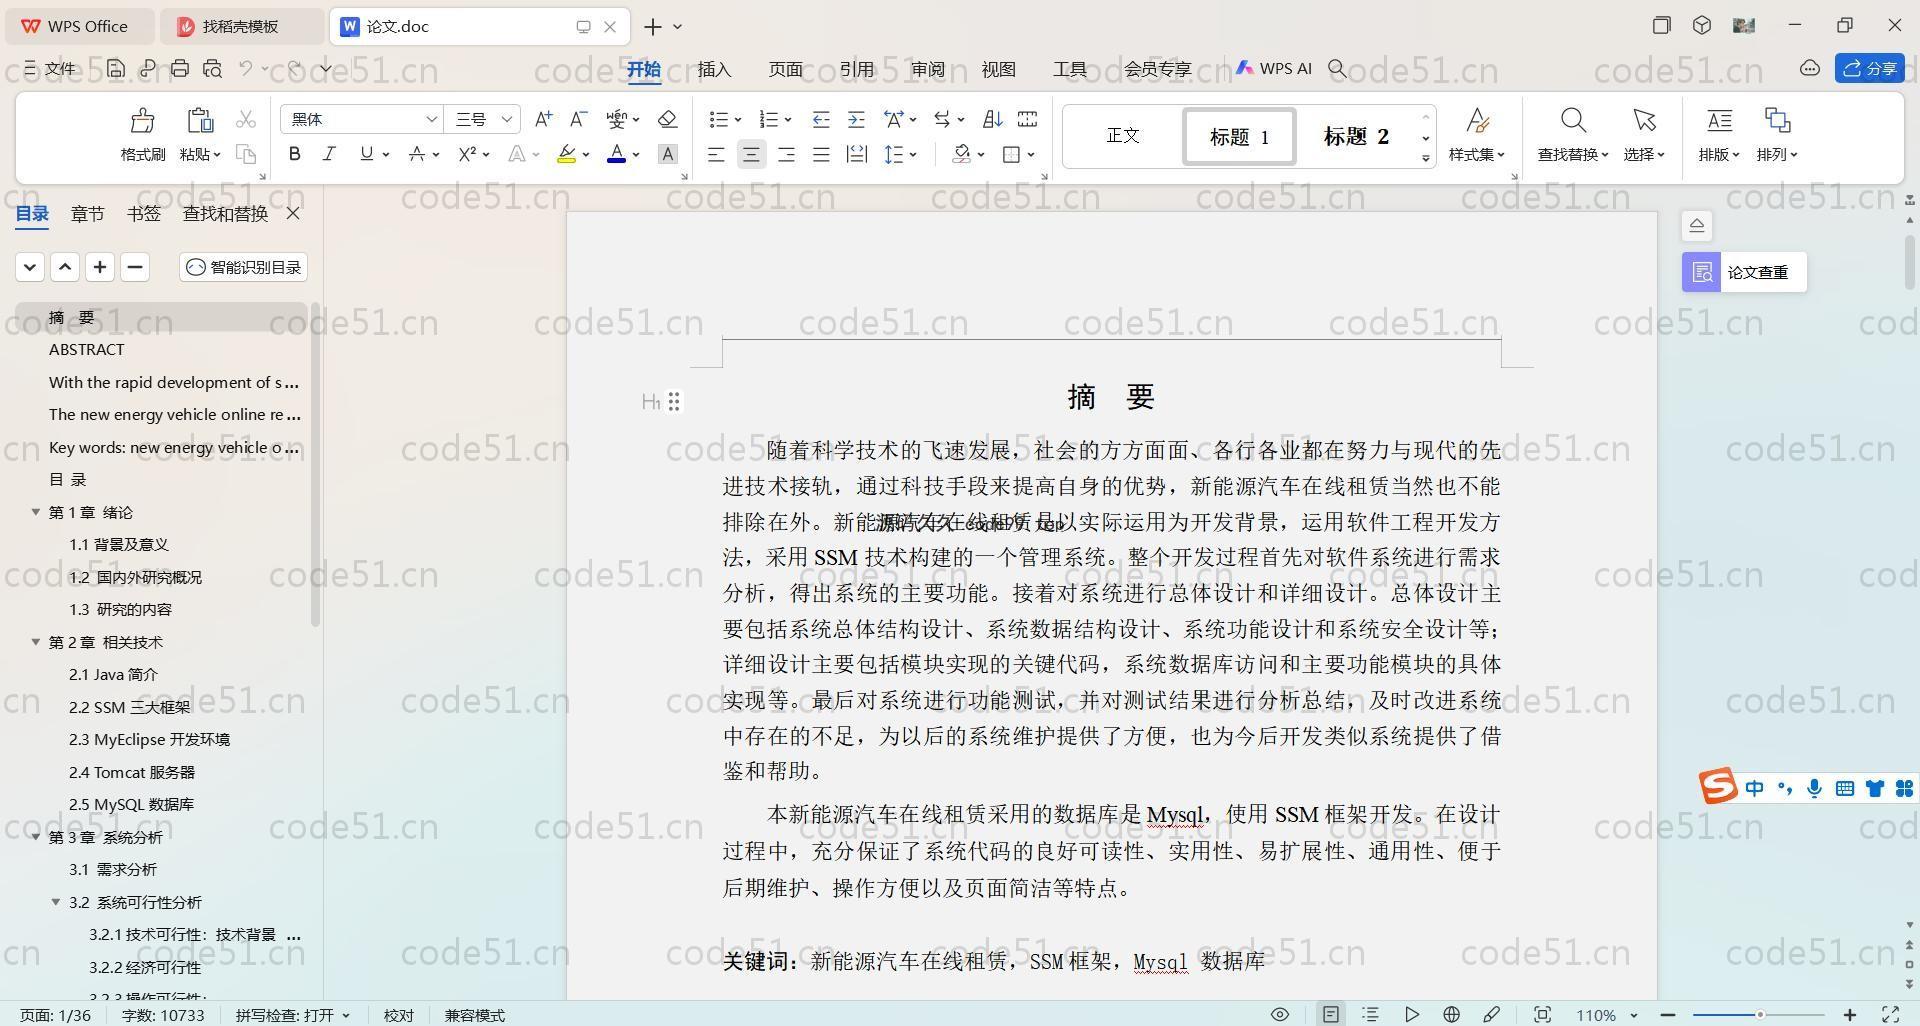Collapse the 第1章 绪论 outline node
The height and width of the screenshot is (1026, 1920).
point(36,512)
